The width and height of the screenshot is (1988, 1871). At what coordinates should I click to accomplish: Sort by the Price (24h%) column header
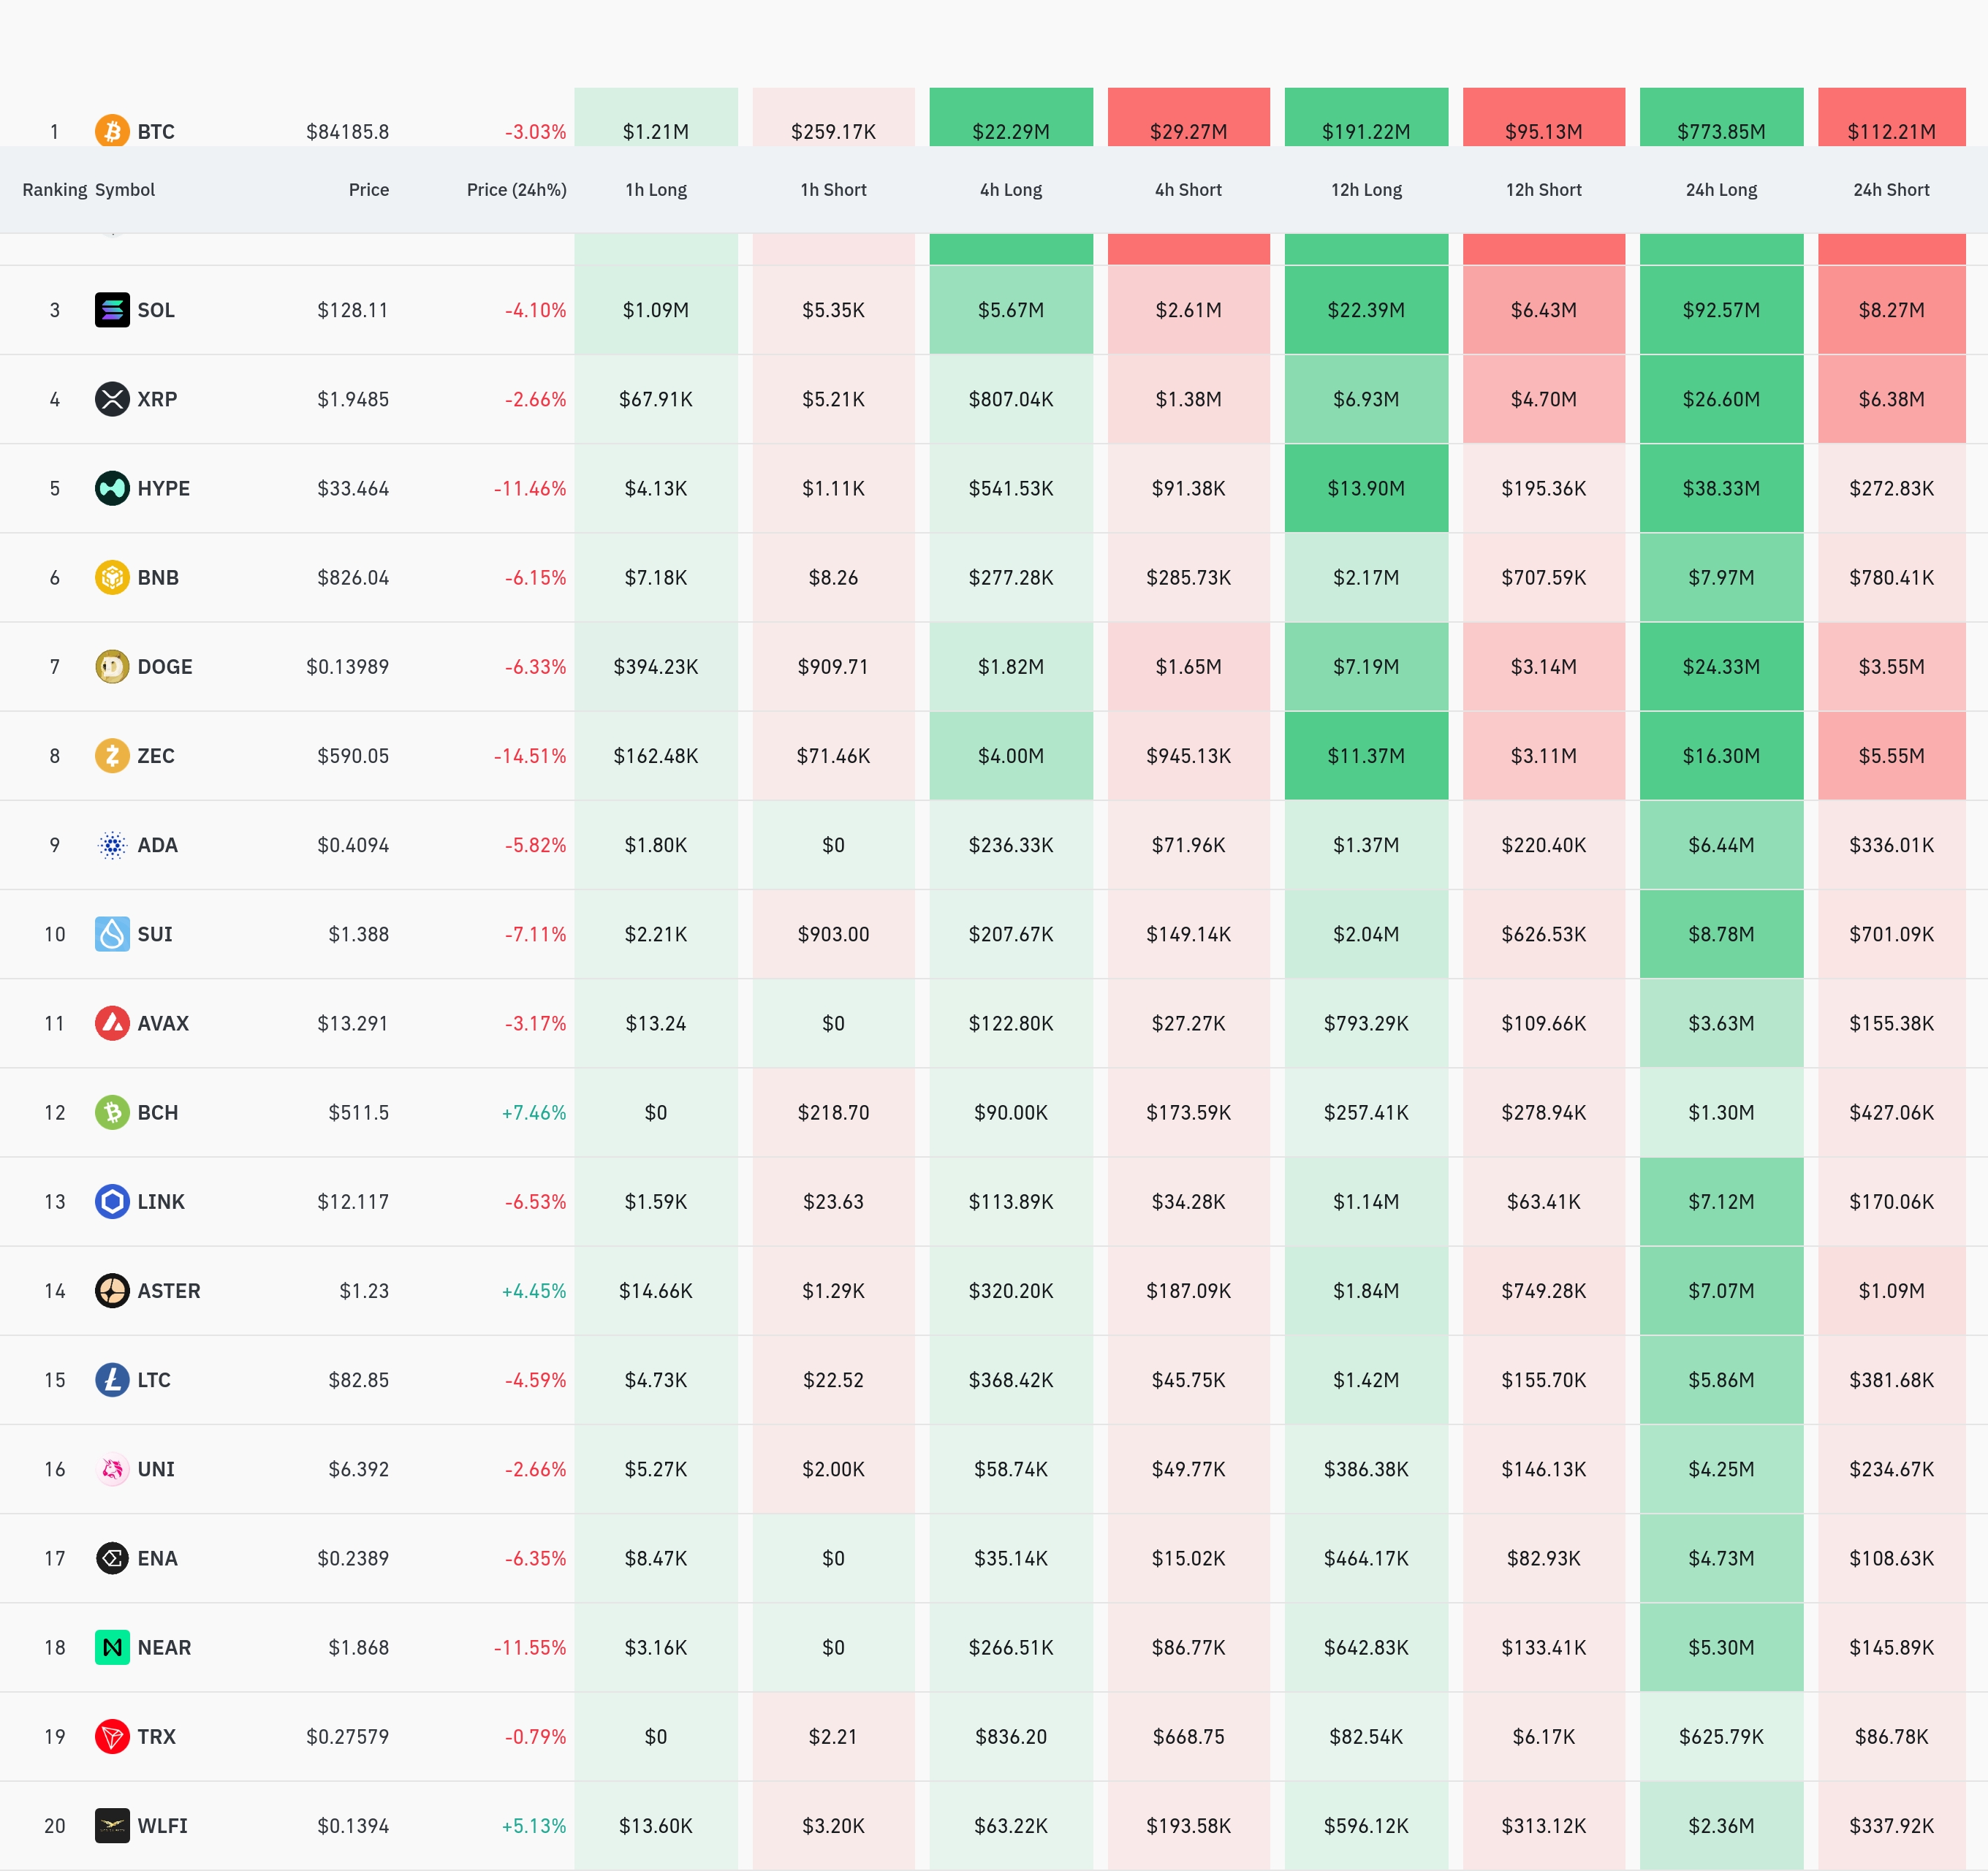[x=516, y=190]
